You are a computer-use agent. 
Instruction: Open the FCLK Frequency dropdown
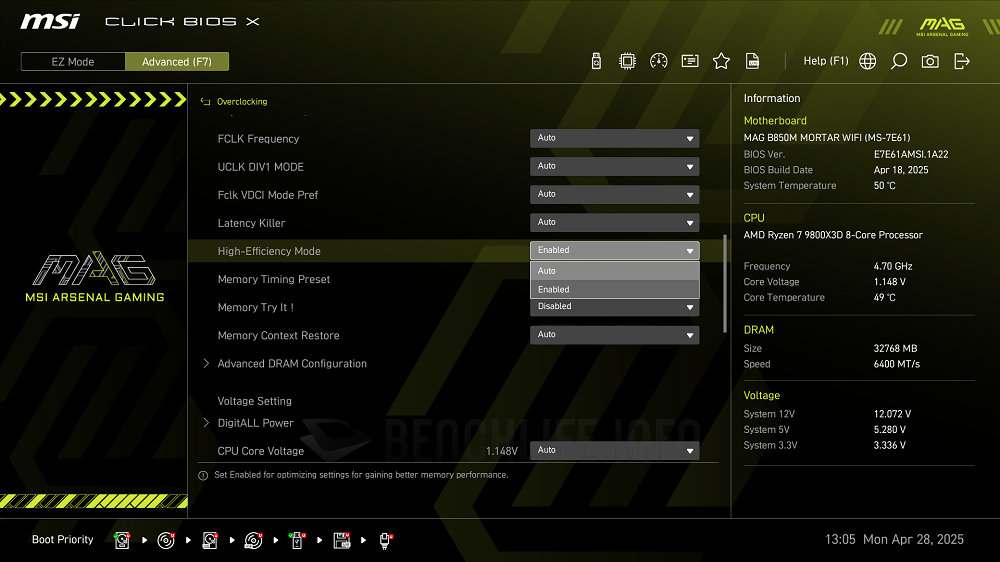[614, 138]
